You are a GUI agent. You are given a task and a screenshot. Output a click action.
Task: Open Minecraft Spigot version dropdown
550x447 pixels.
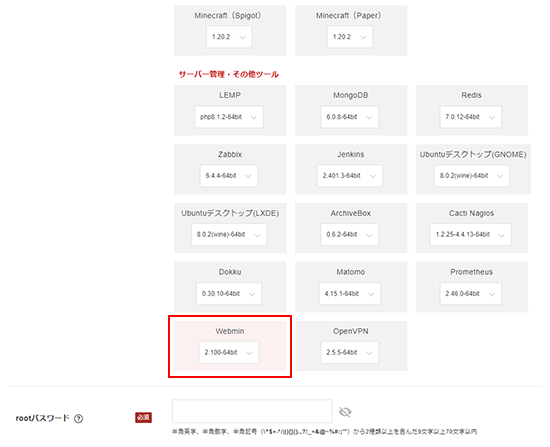pos(229,36)
